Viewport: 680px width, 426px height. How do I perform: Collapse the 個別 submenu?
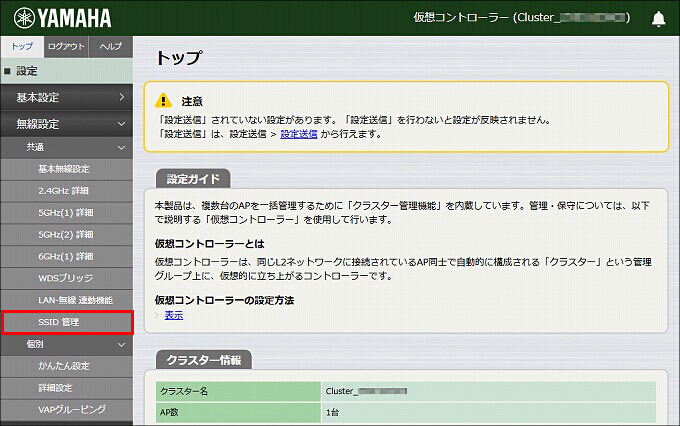tap(67, 344)
